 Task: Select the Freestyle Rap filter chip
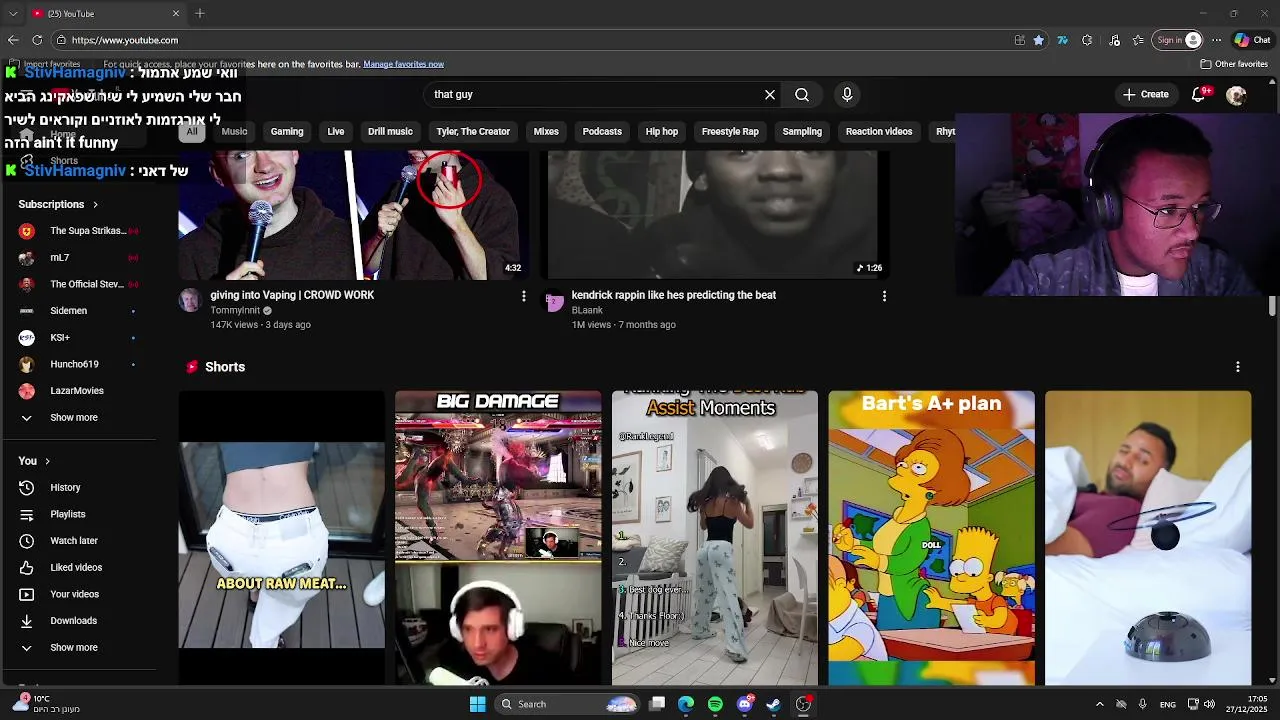point(730,131)
